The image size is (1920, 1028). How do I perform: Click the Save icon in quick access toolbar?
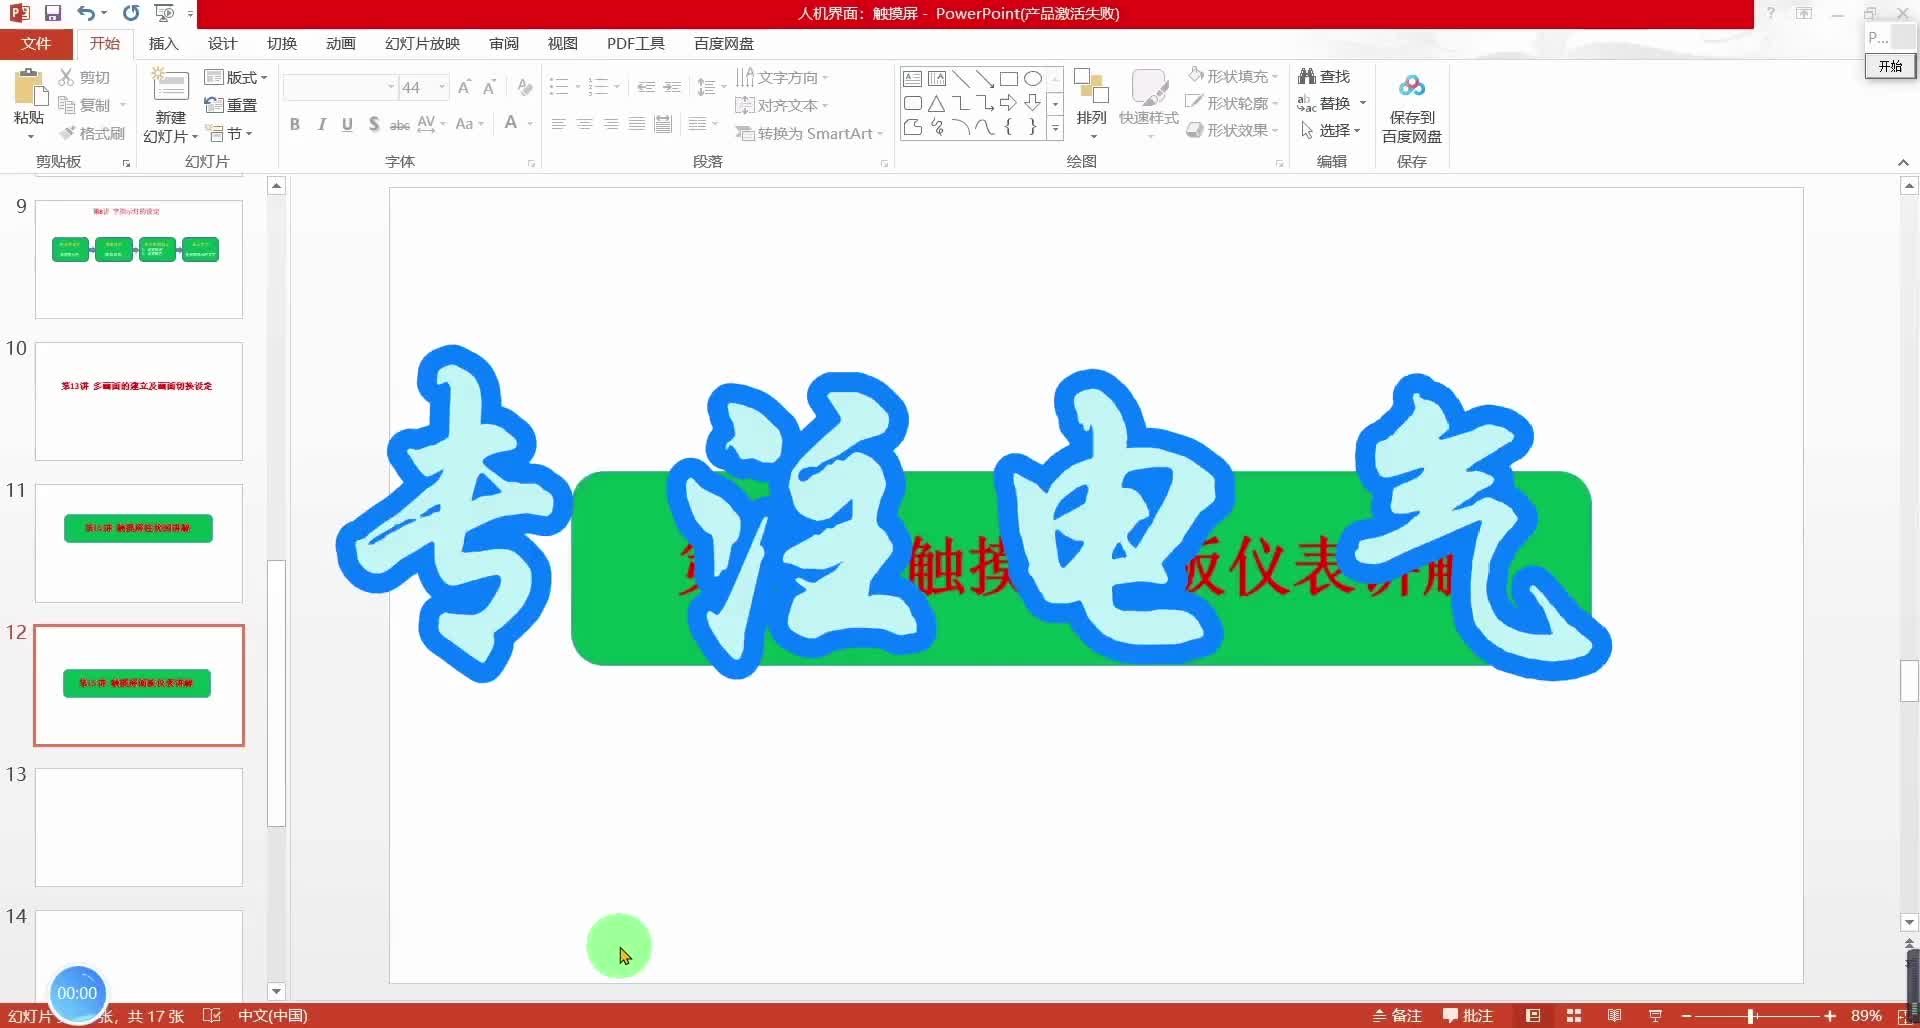53,13
